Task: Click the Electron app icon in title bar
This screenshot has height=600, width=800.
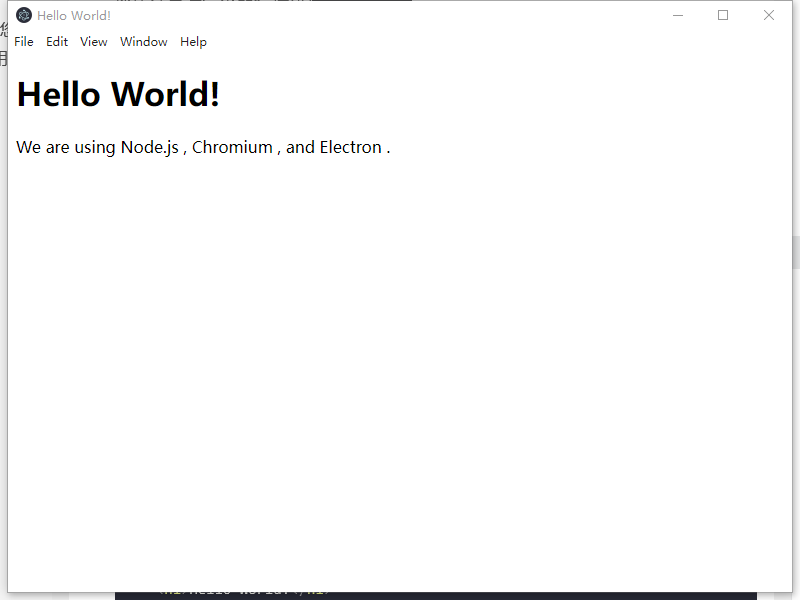Action: tap(23, 15)
